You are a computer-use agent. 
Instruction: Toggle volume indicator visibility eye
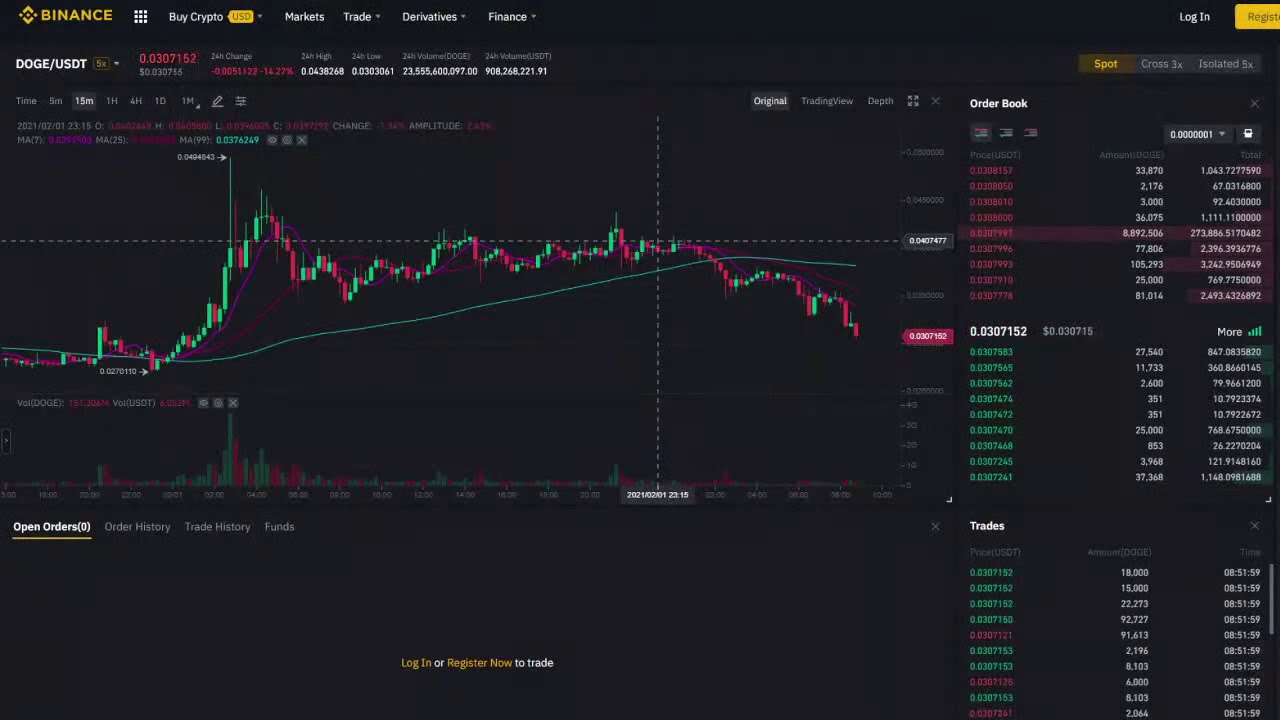[x=203, y=403]
